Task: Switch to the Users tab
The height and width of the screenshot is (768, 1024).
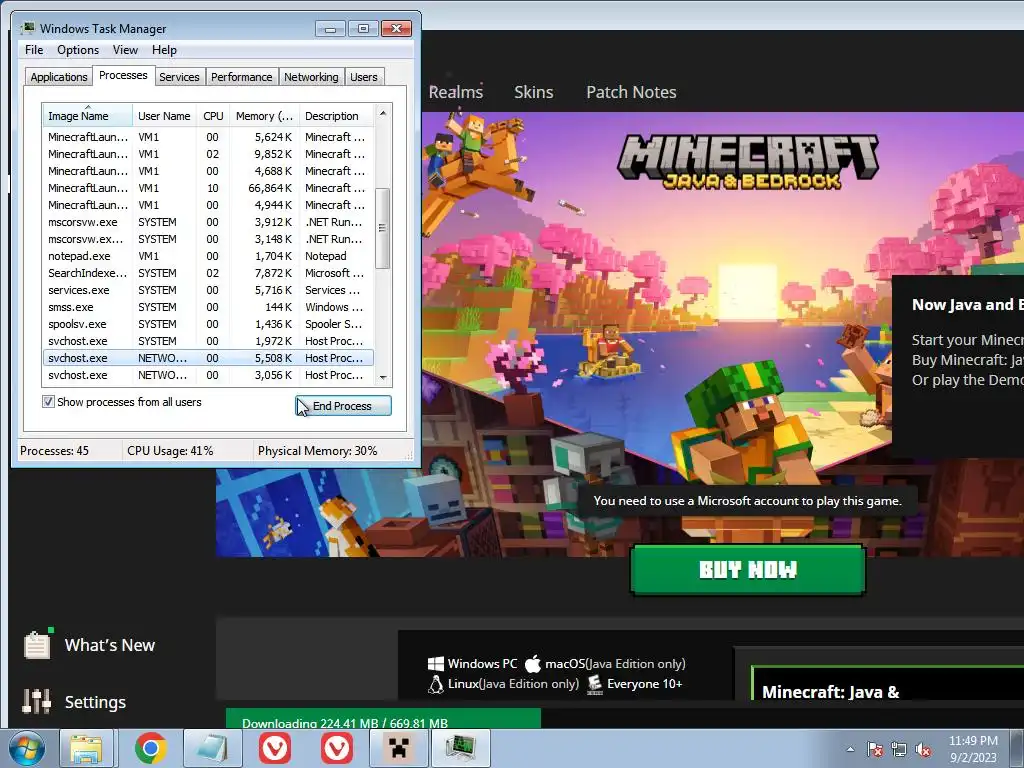Action: 364,77
